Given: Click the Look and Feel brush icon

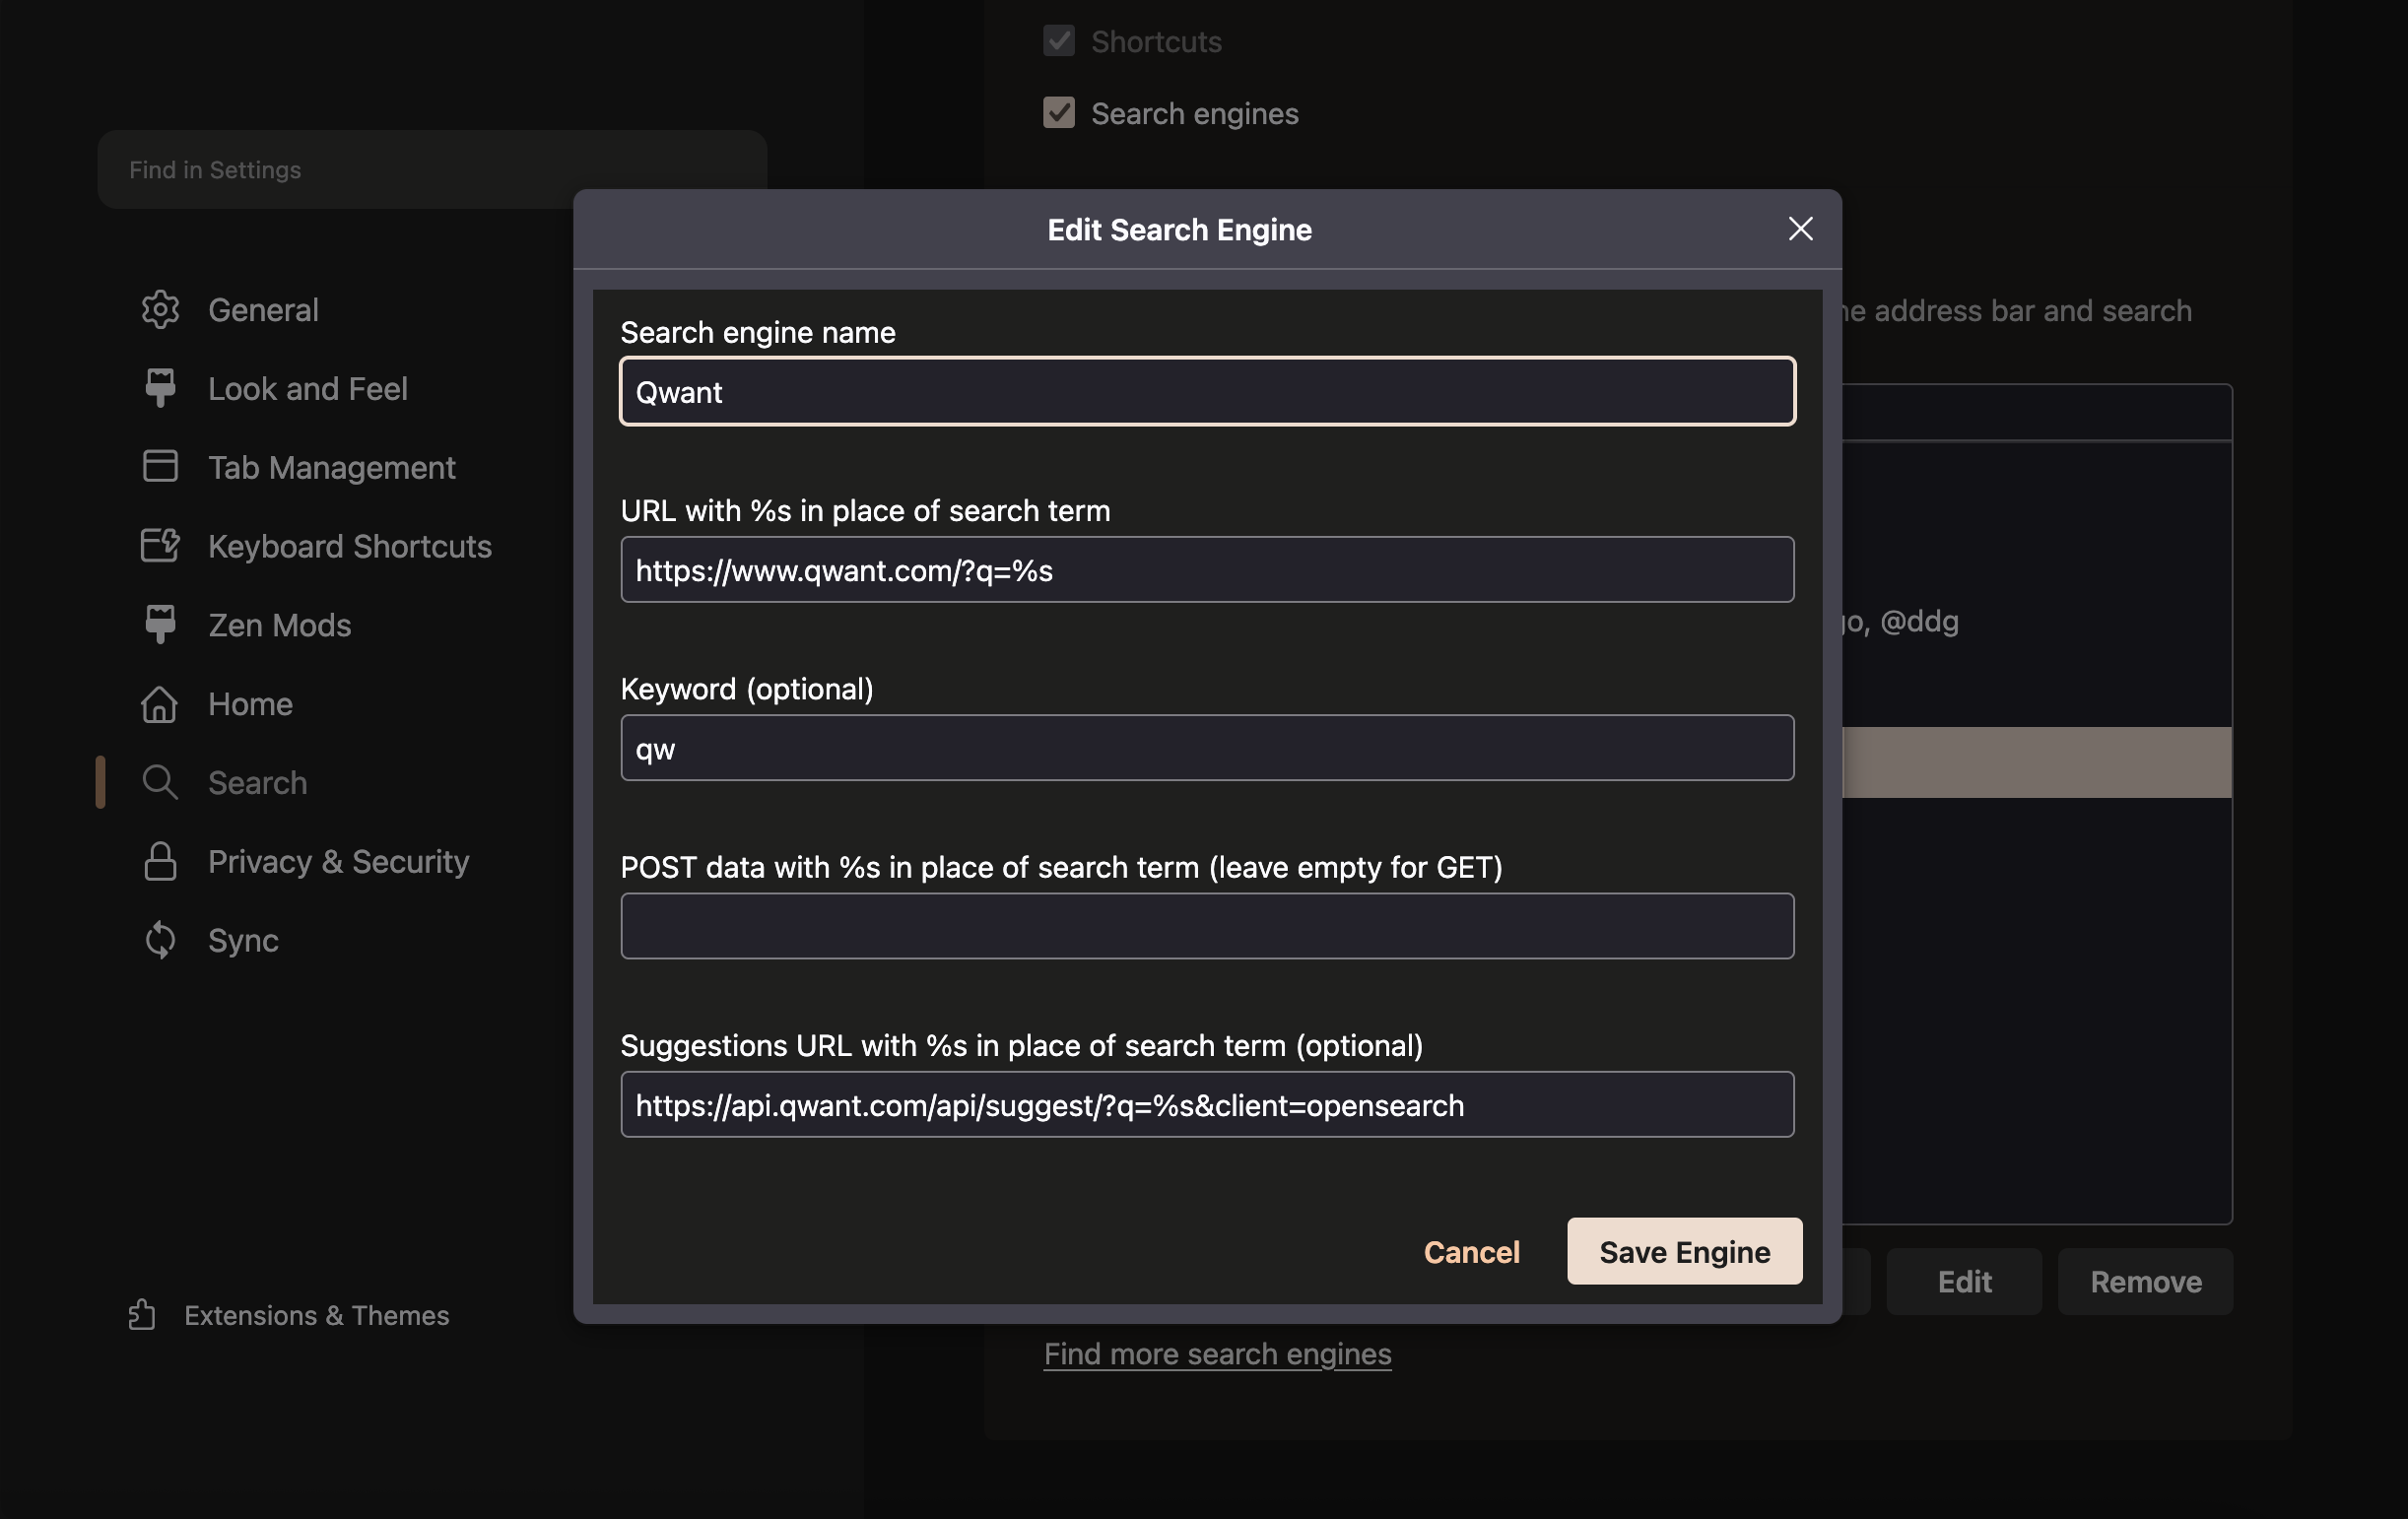Looking at the screenshot, I should point(160,388).
